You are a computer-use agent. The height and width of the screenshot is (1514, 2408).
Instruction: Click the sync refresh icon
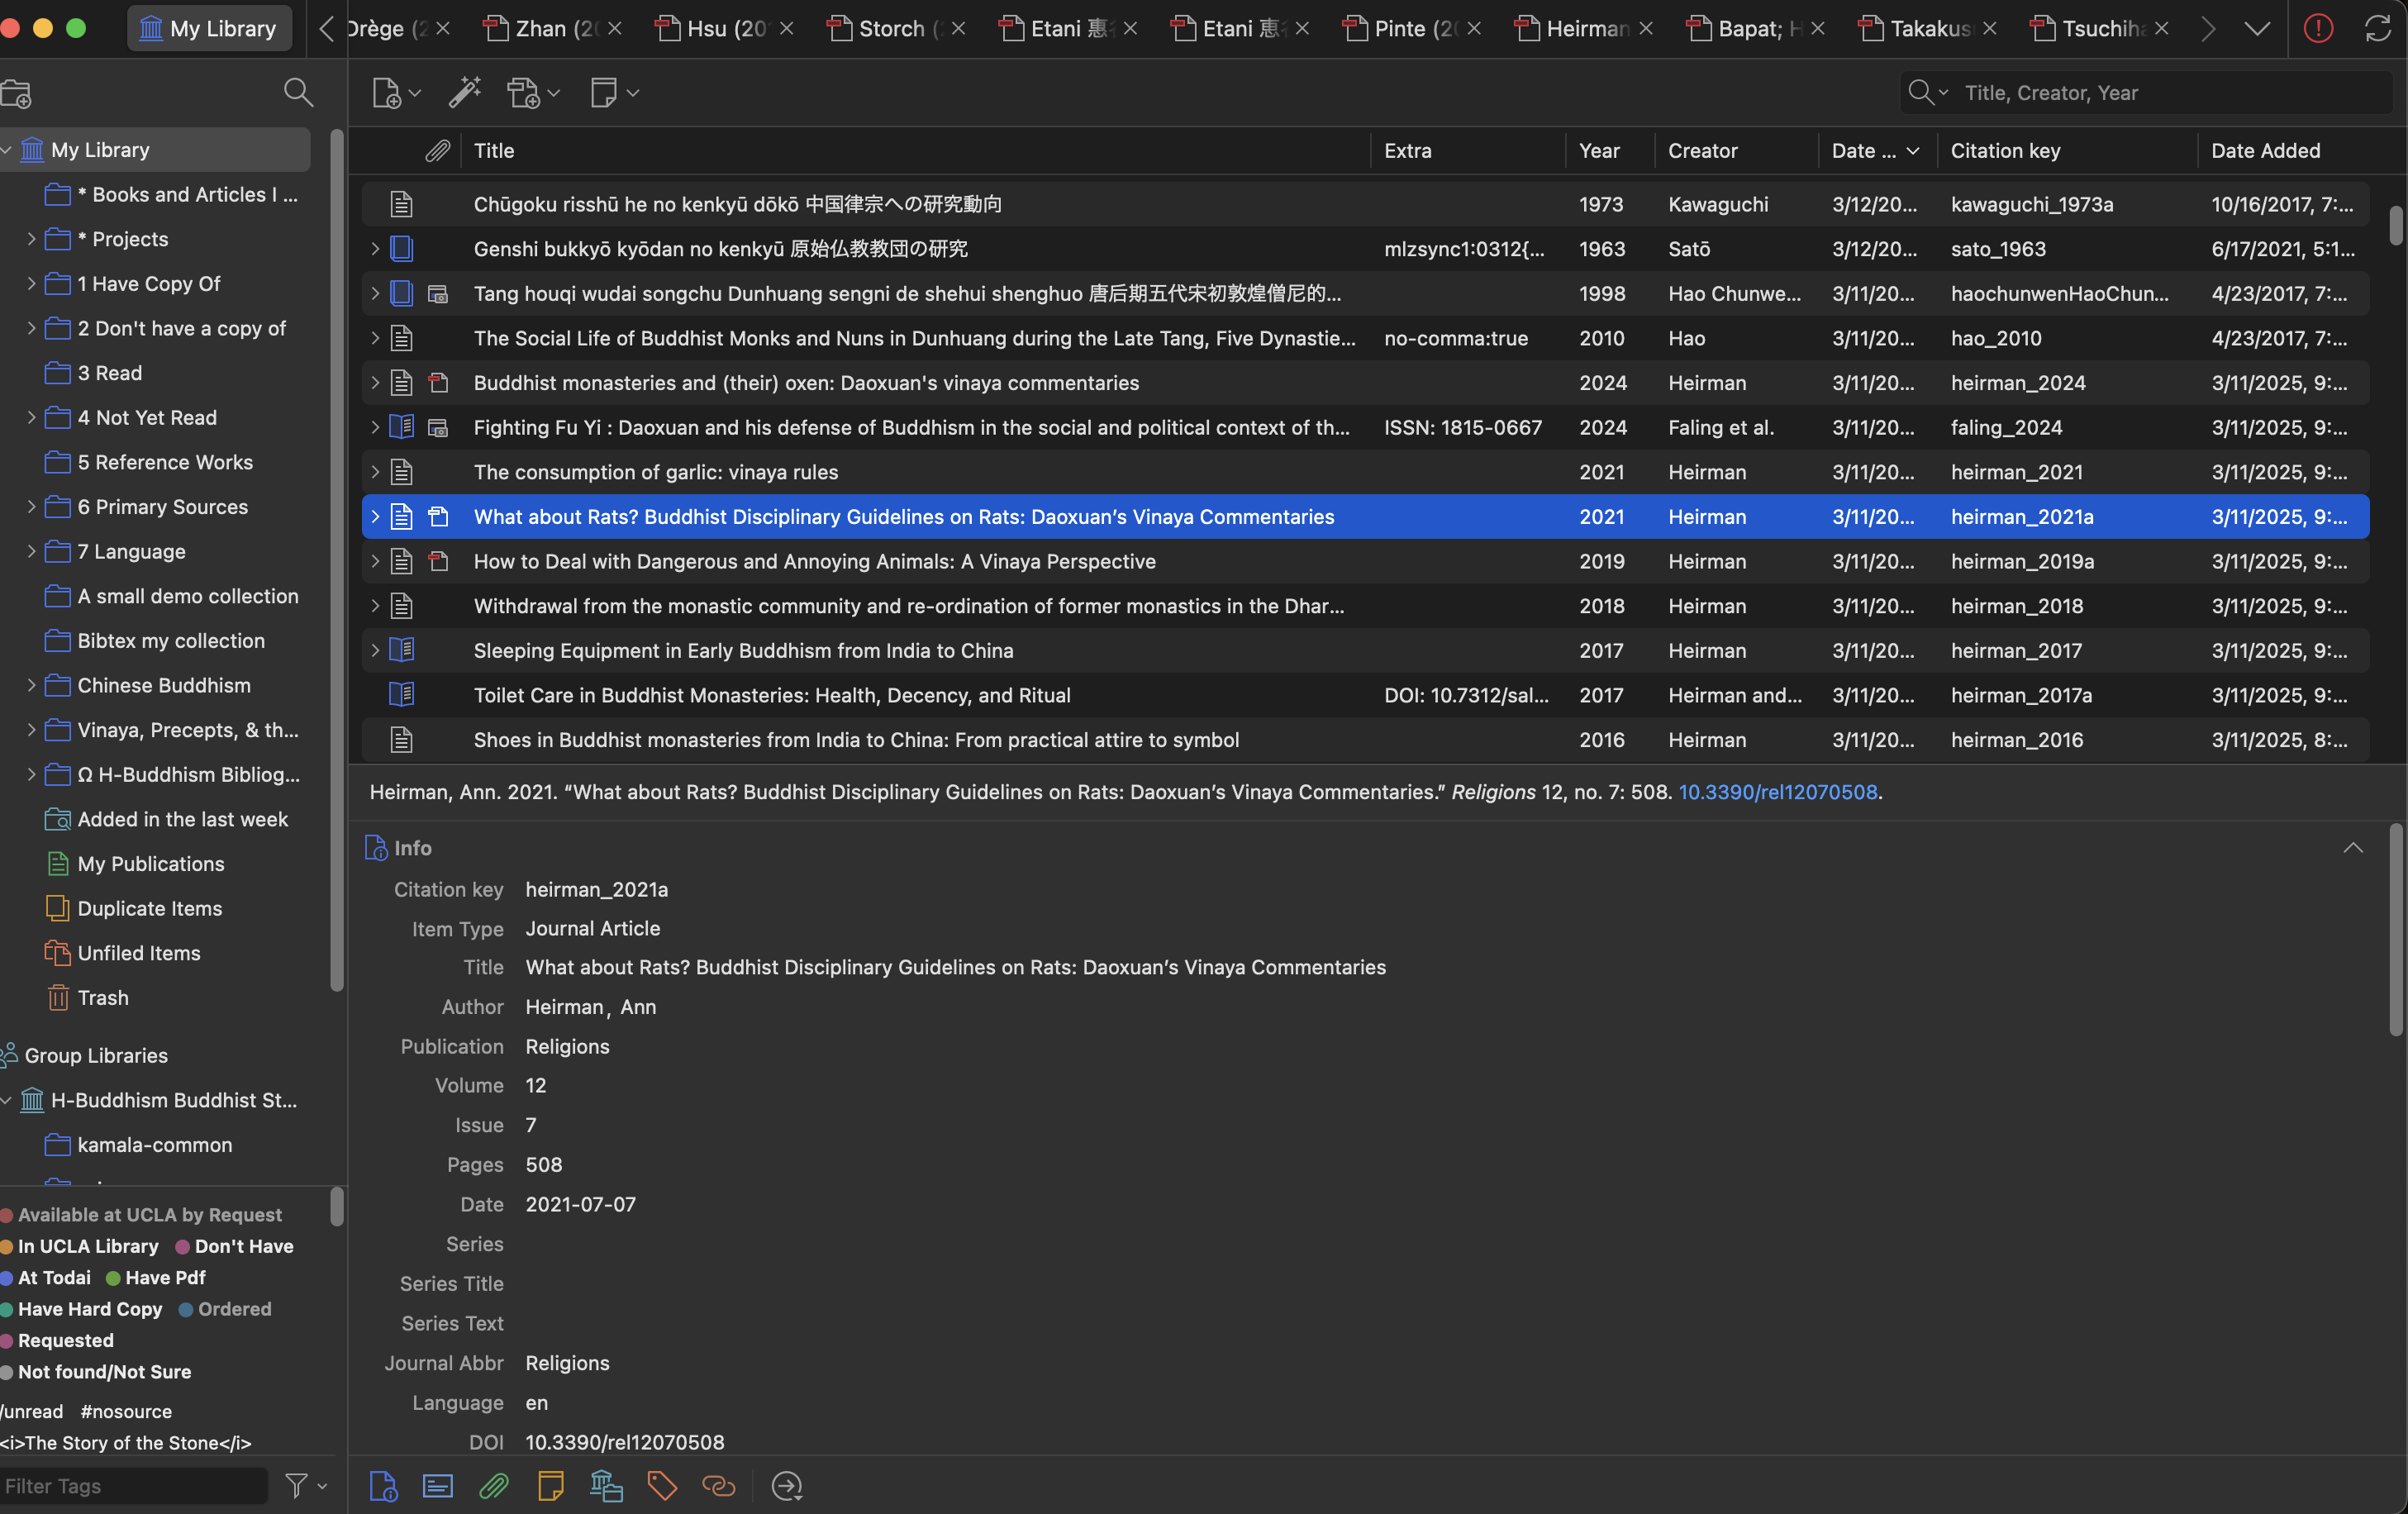pos(2377,29)
